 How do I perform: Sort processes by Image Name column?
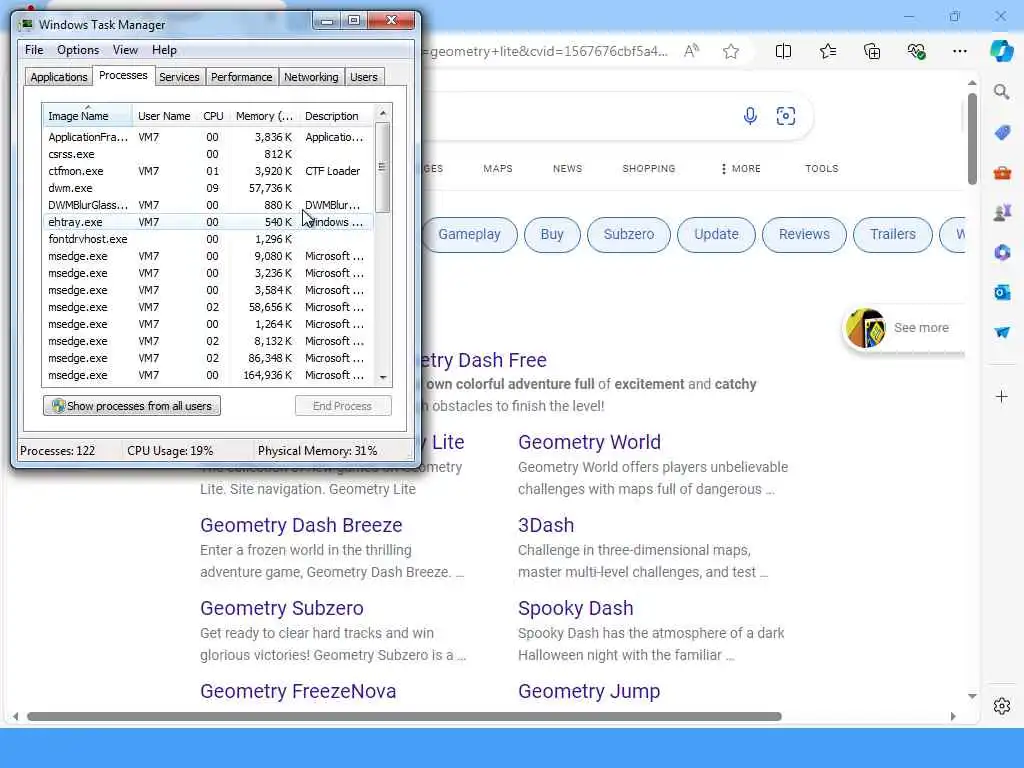(88, 116)
